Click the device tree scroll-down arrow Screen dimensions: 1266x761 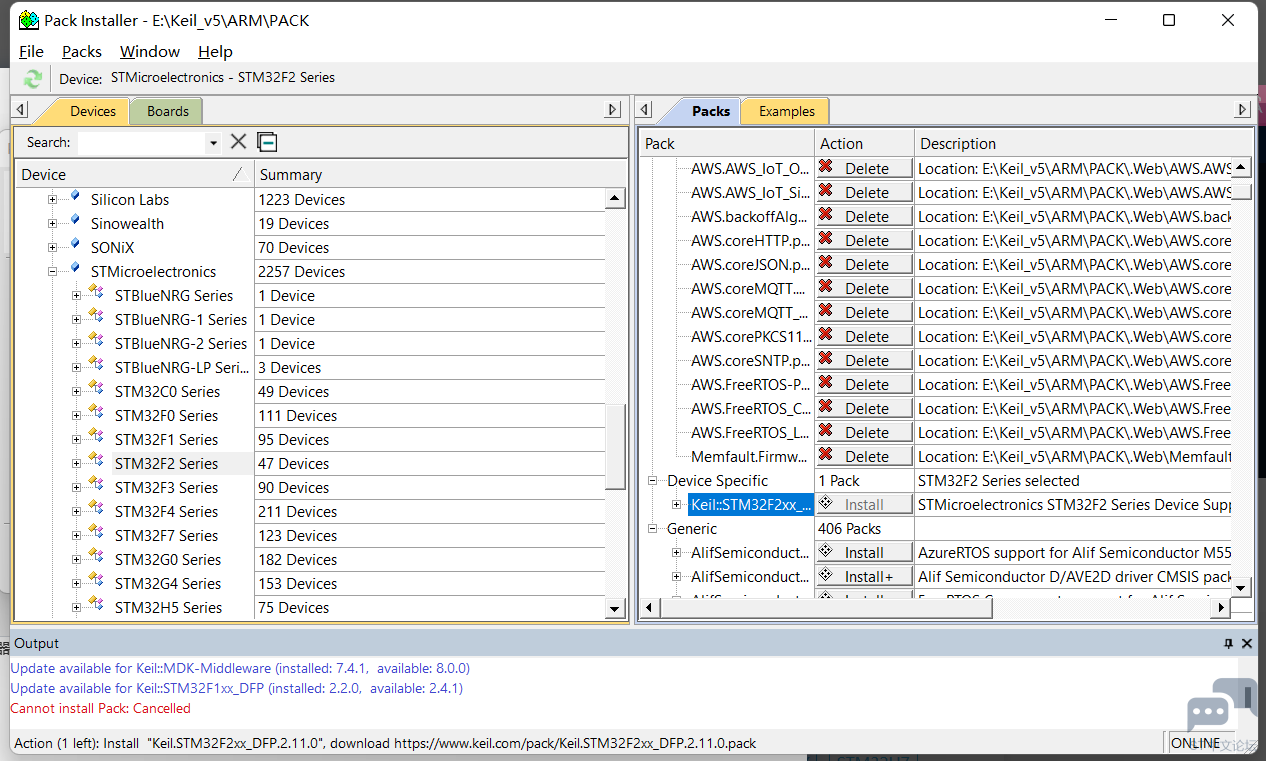pyautogui.click(x=616, y=608)
